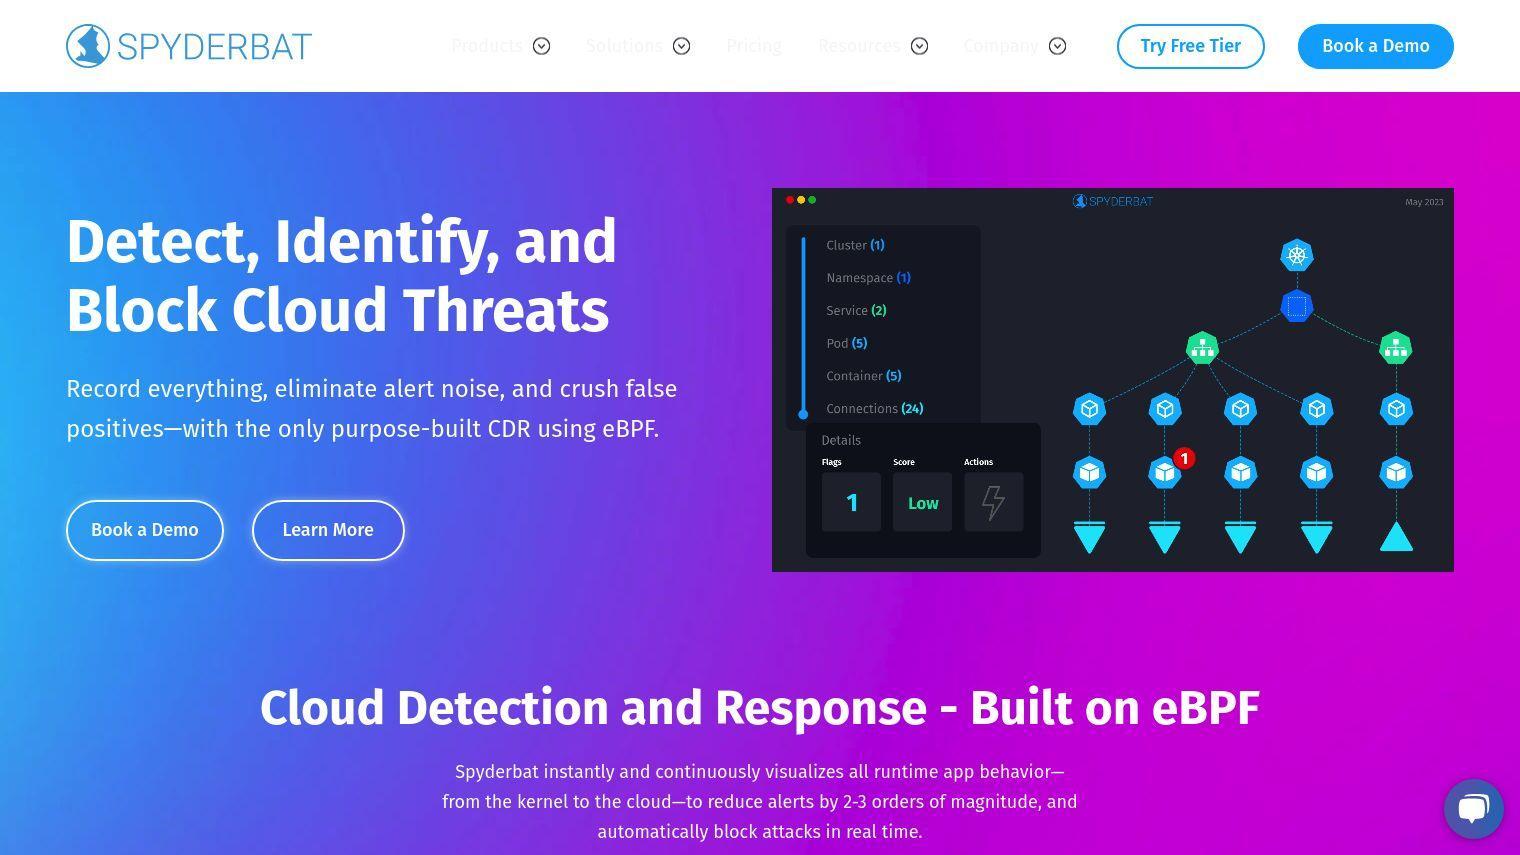This screenshot has width=1520, height=855.
Task: Expand the Company dropdown chevron
Action: 1057,46
